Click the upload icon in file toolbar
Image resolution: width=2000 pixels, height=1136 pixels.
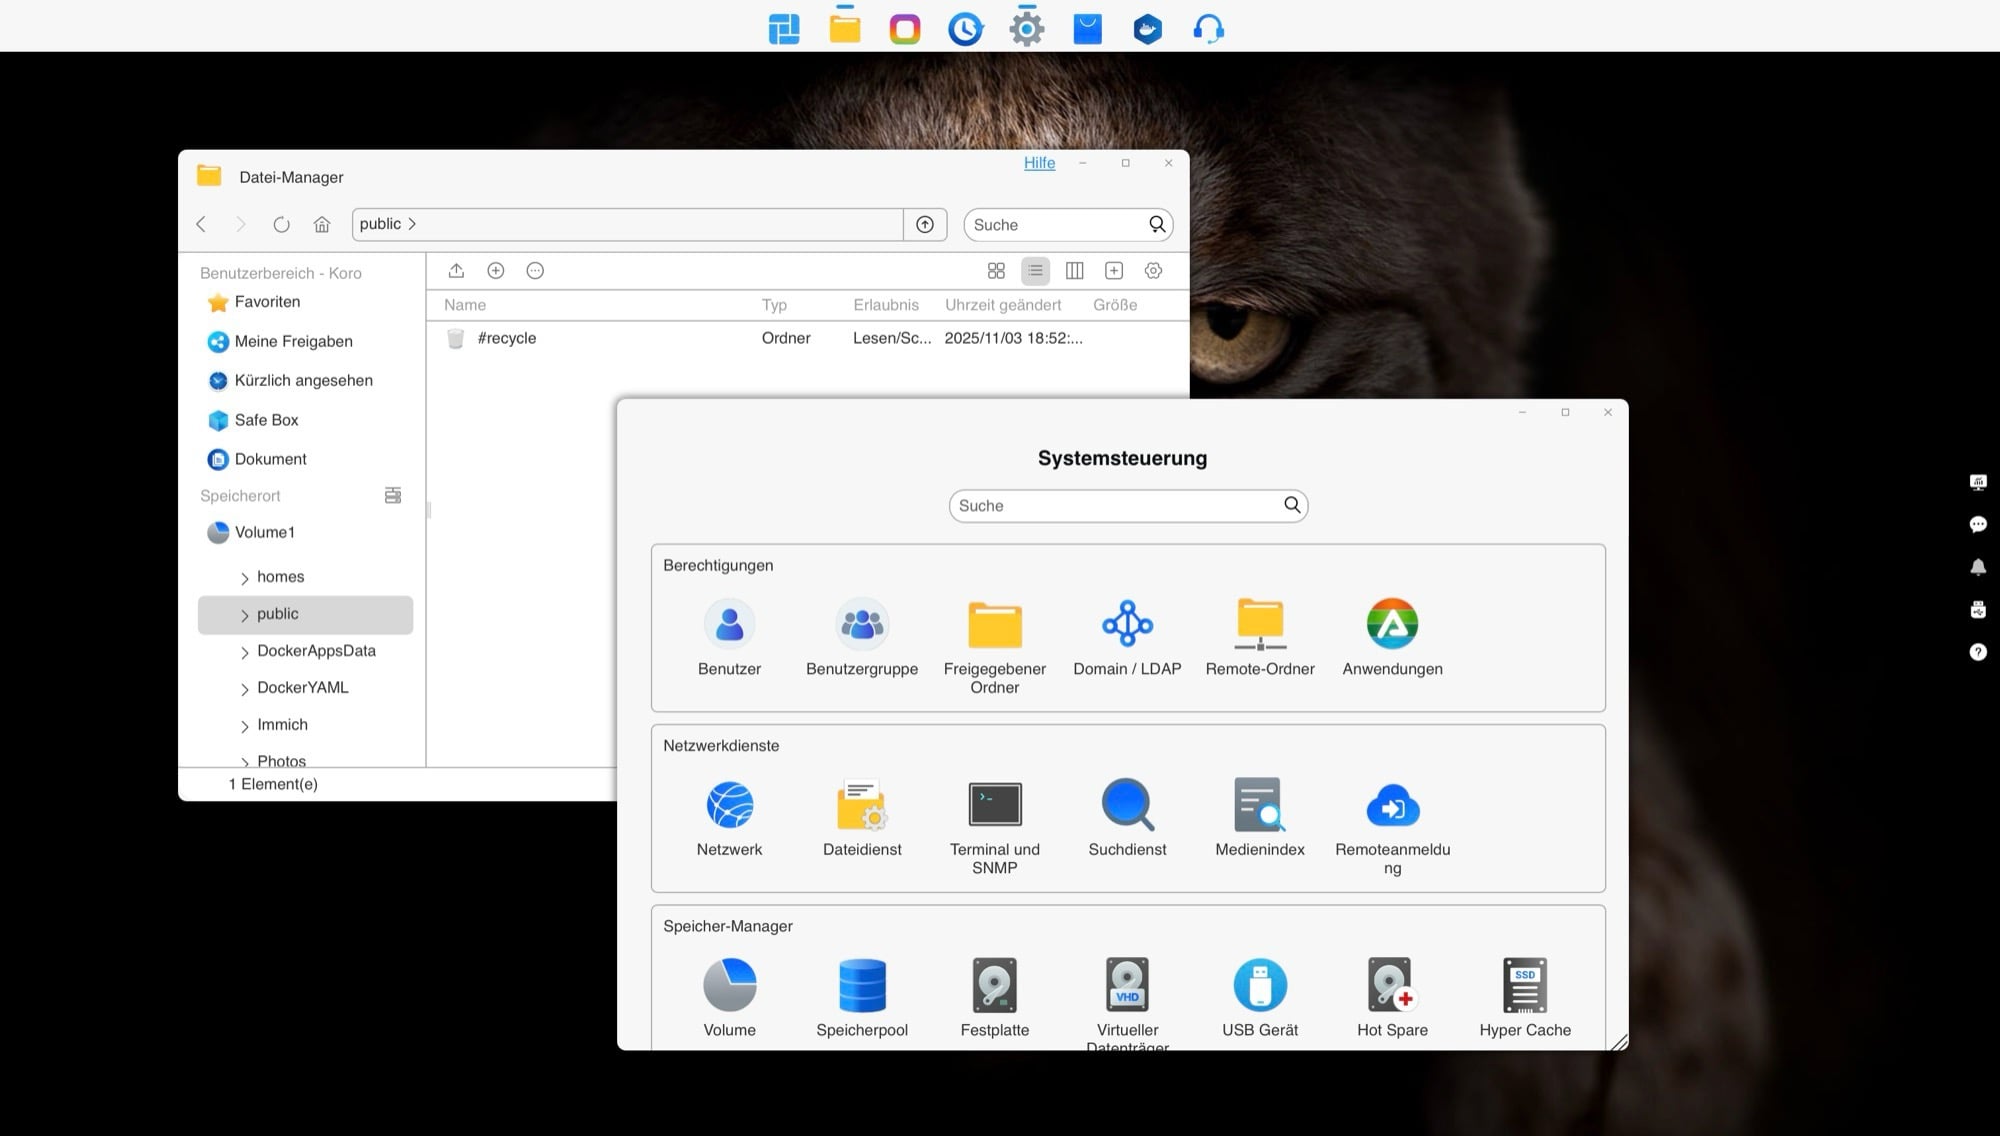click(x=456, y=271)
